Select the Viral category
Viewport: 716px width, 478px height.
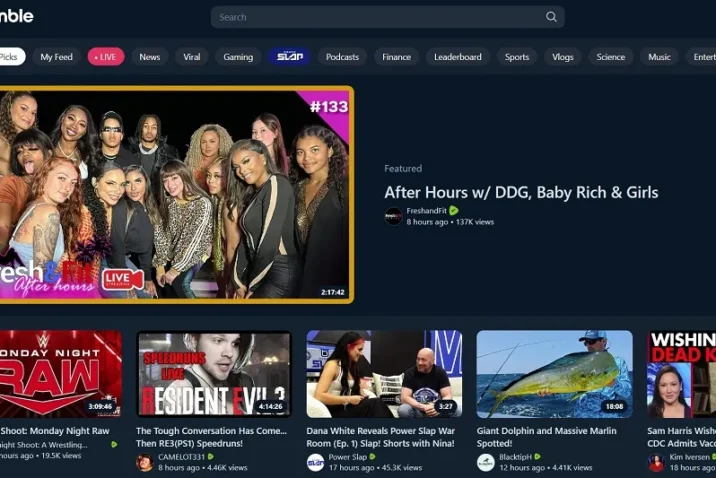[x=192, y=57]
